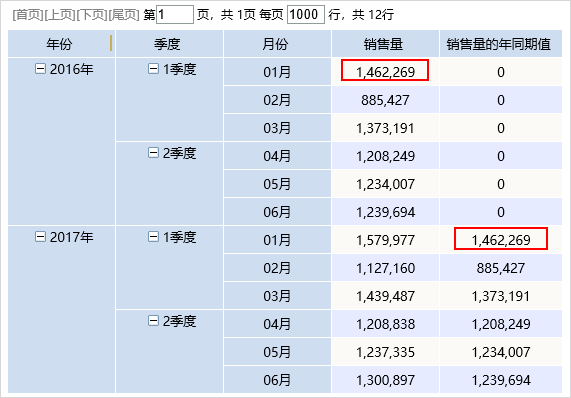The image size is (571, 398).
Task: Click the 06月 cell under 2017年
Action: [277, 380]
